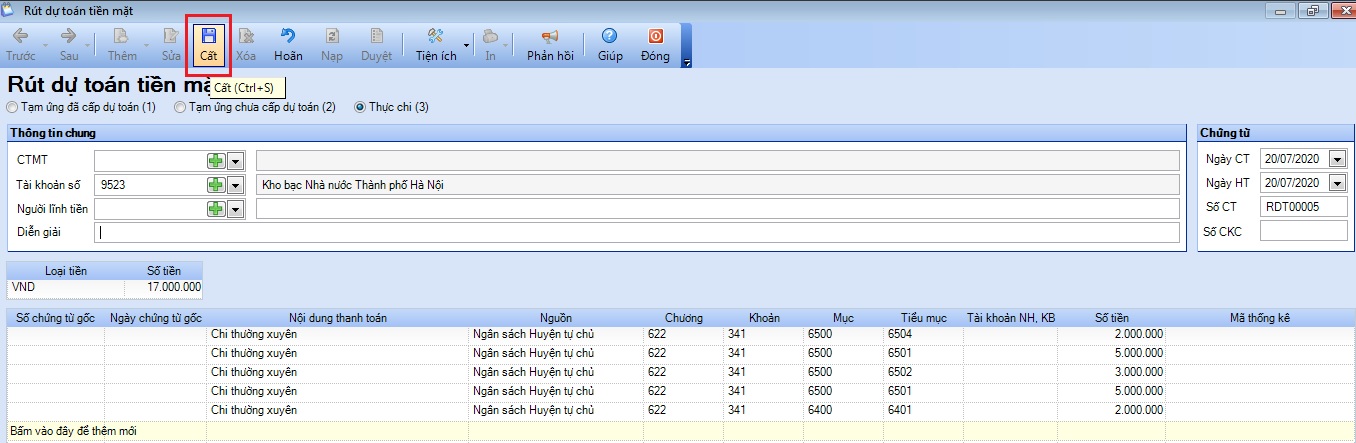Viewport: 1356px width, 443px height.
Task: Expand the Người lĩnh tiền dropdown arrow
Action: click(236, 209)
